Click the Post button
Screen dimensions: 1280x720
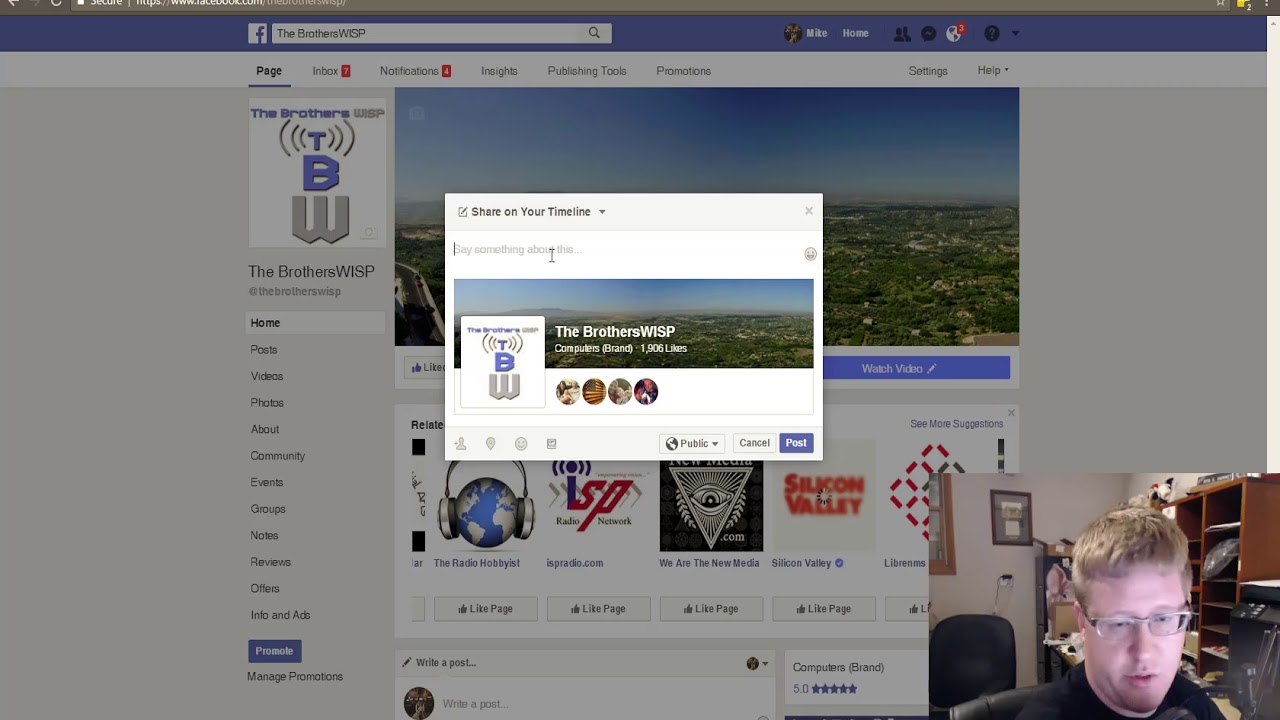[796, 443]
